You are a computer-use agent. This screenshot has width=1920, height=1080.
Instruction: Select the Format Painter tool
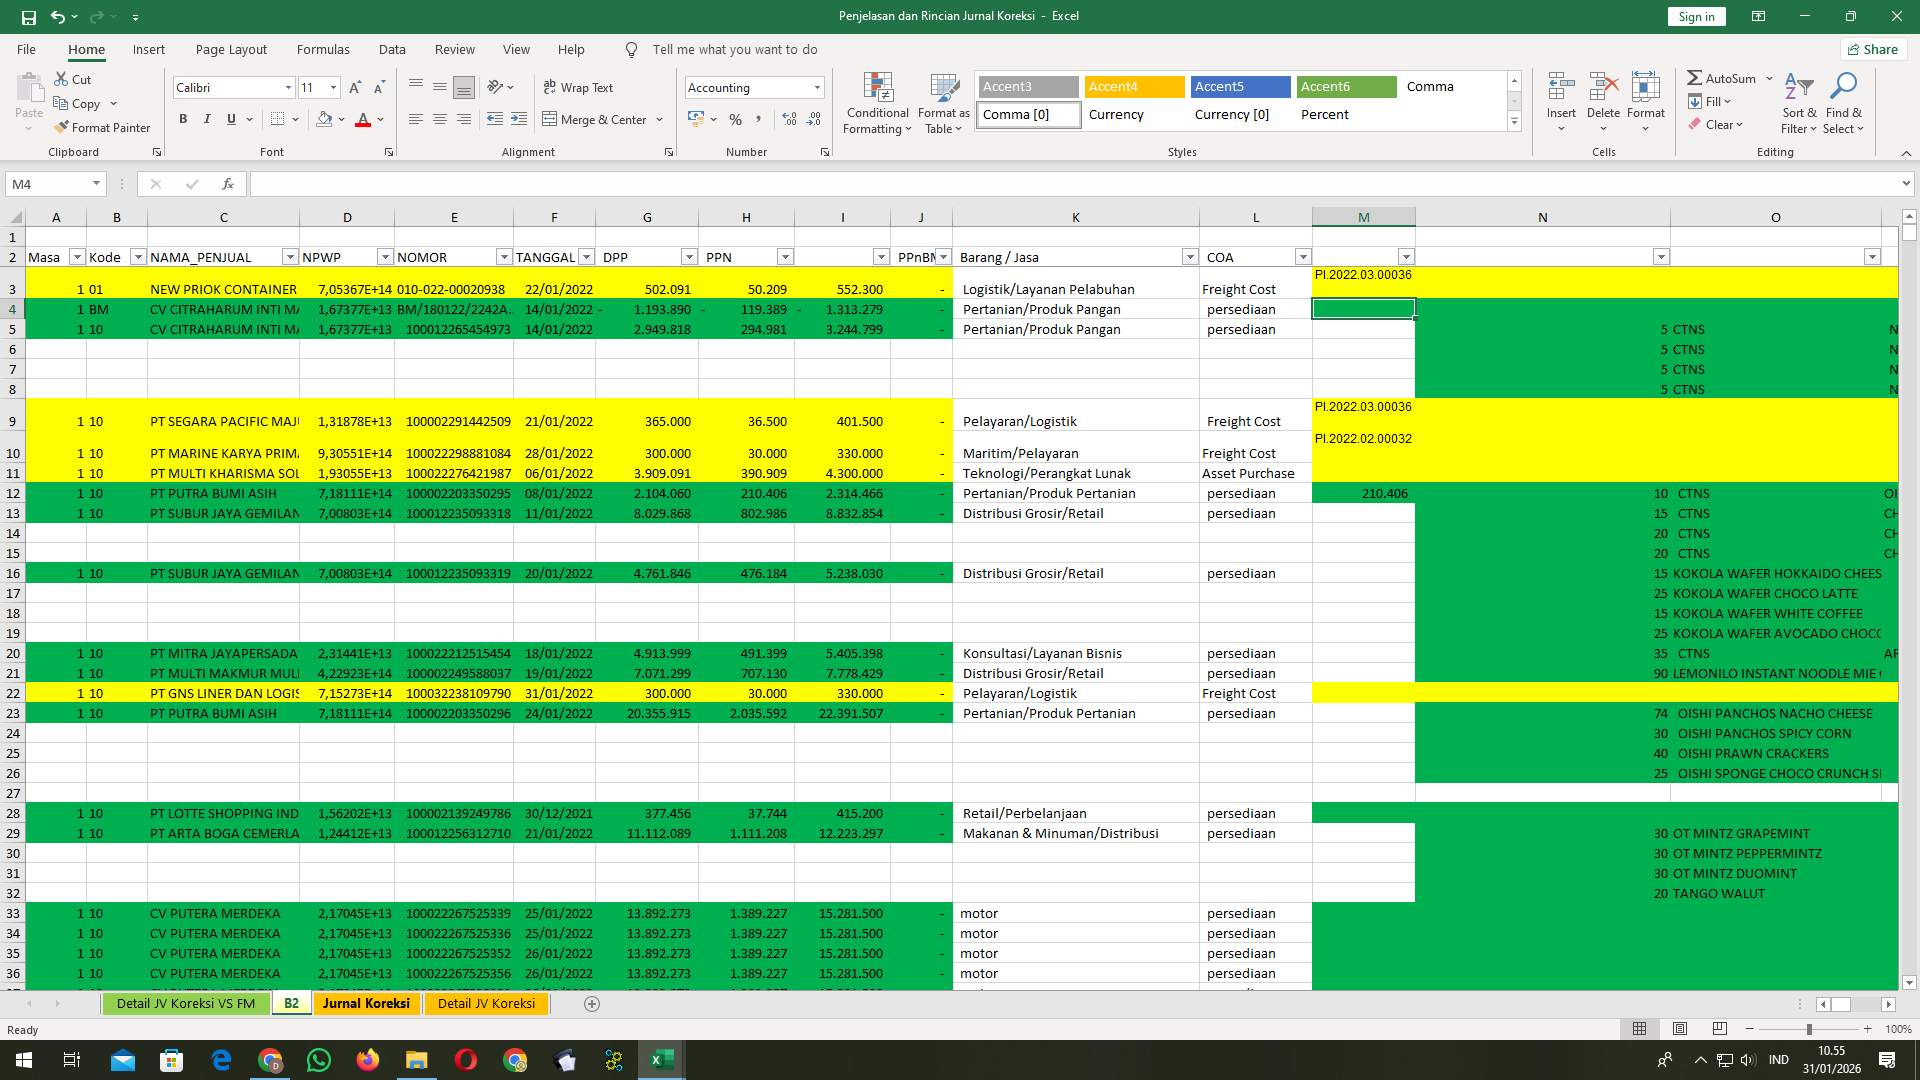coord(103,128)
